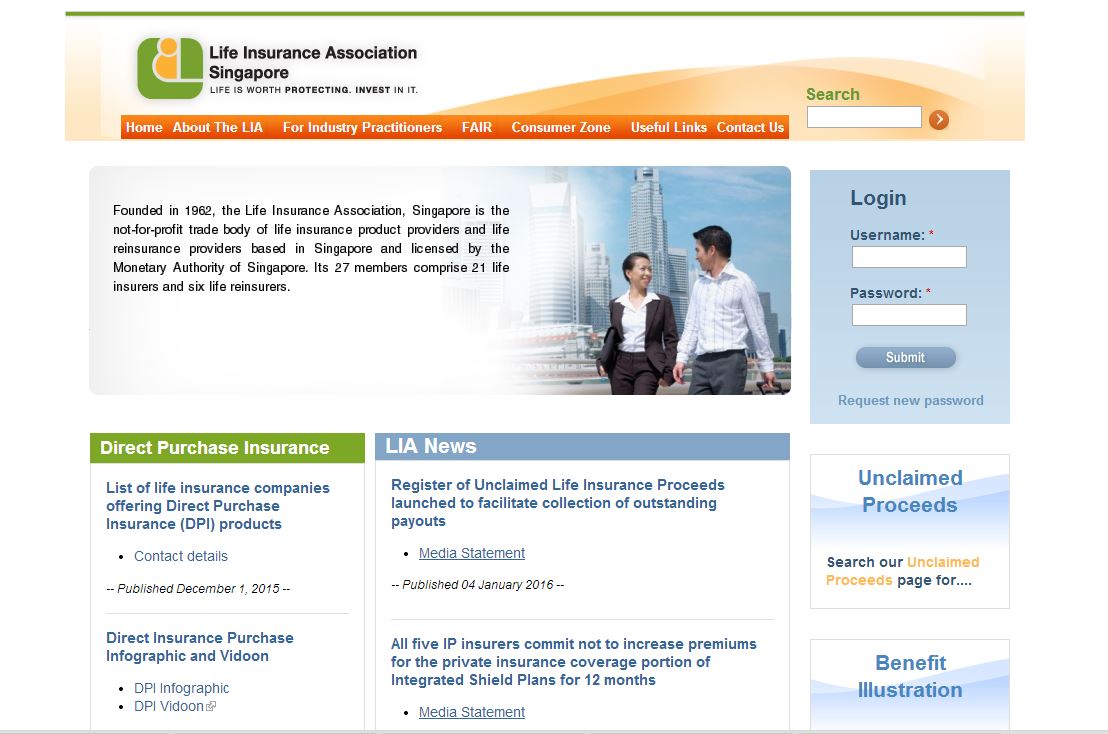
Task: Click the Password input field
Action: [x=908, y=315]
